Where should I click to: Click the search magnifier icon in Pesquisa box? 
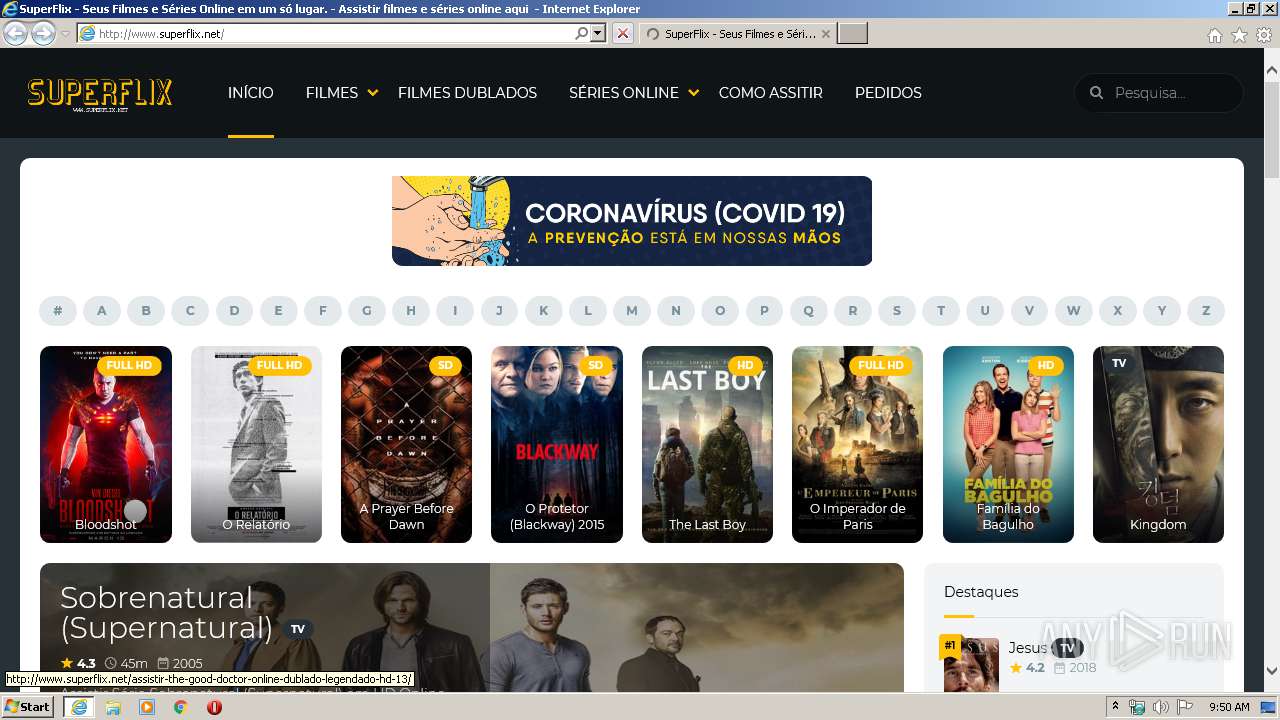click(1096, 93)
